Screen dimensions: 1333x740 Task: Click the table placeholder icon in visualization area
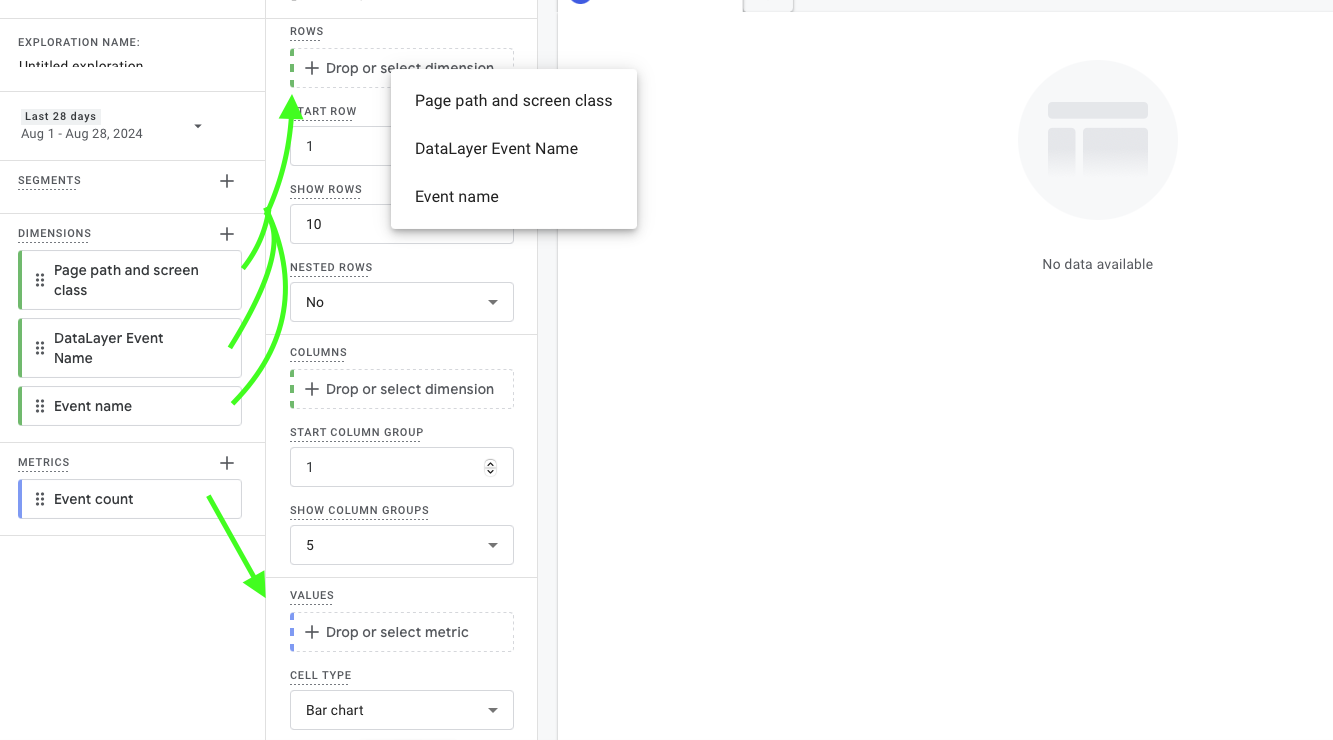tap(1097, 140)
